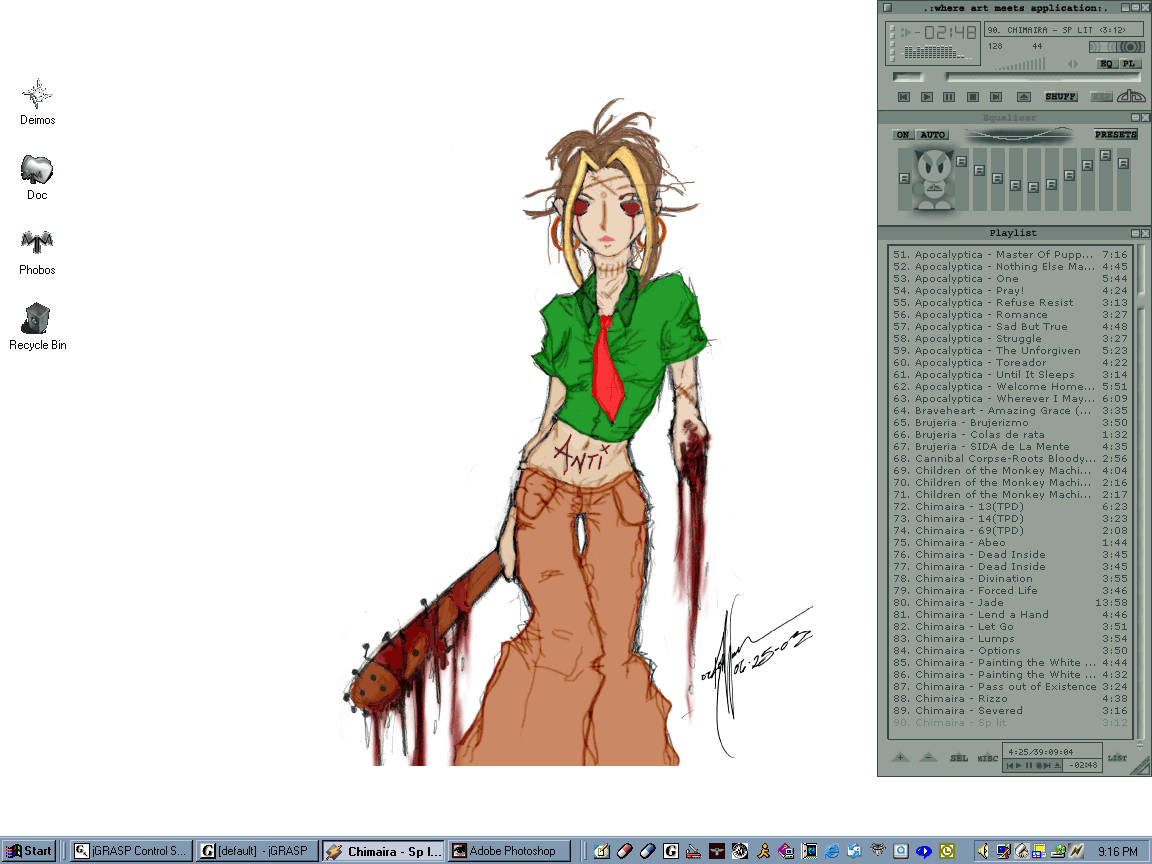
Task: Open the equalizer PRESETS menu
Action: pos(1116,134)
